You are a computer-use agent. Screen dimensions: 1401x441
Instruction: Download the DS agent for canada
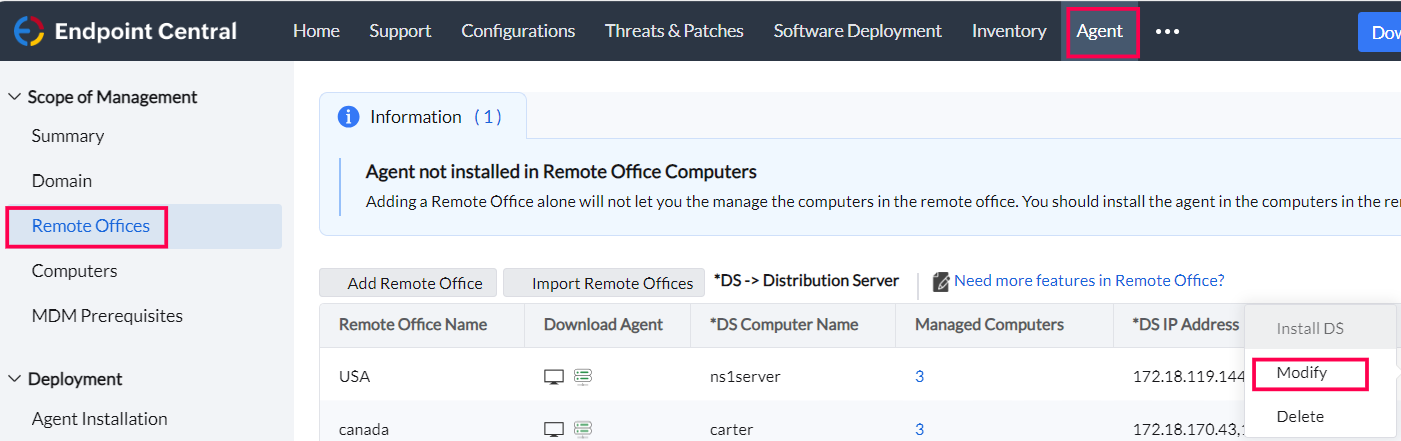point(583,429)
